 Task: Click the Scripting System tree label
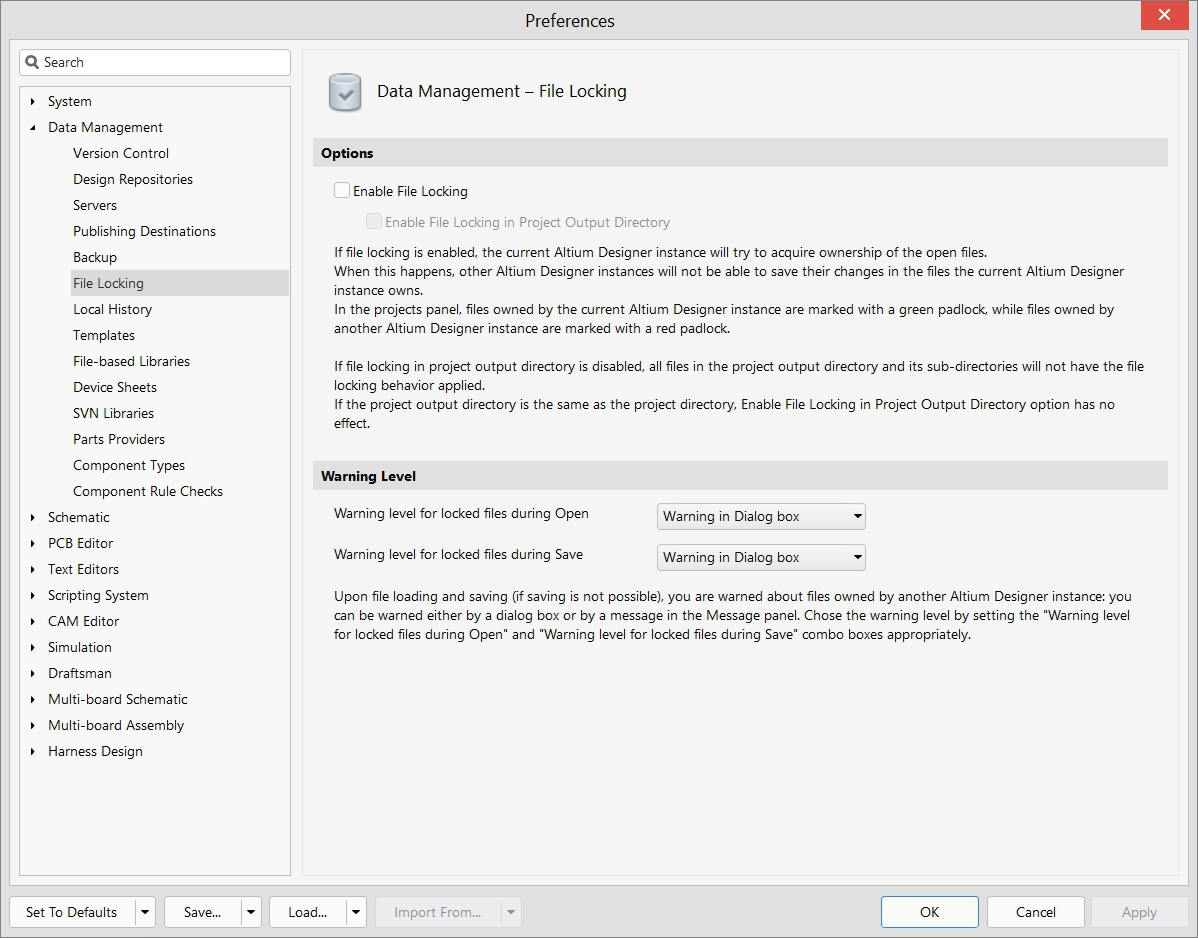coord(98,595)
